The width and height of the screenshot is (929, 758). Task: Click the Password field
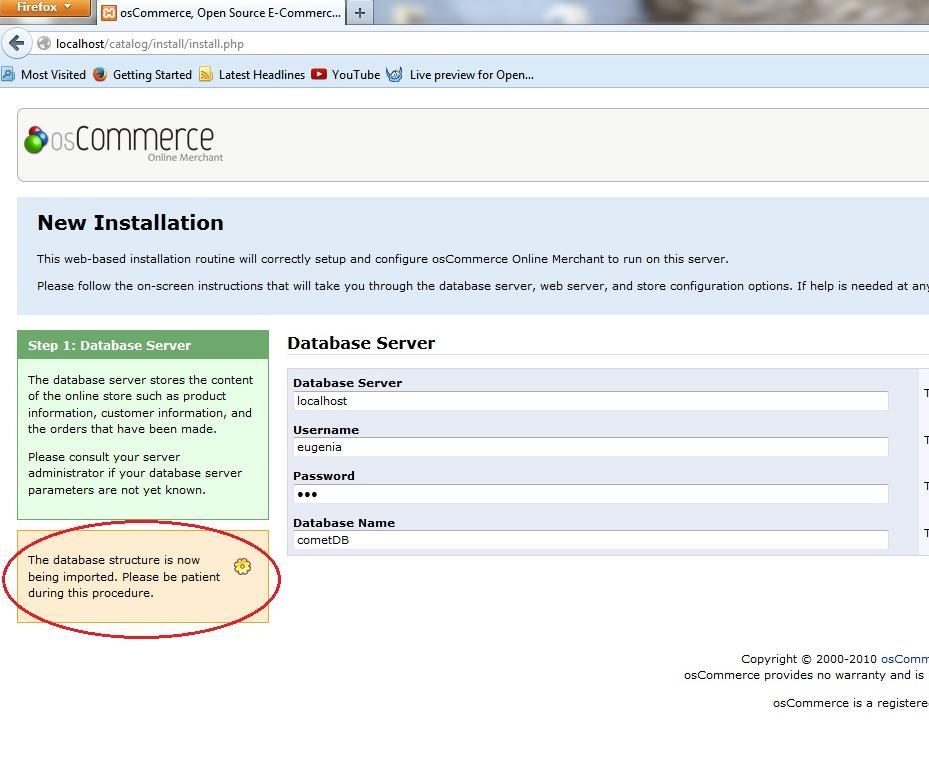click(x=591, y=494)
